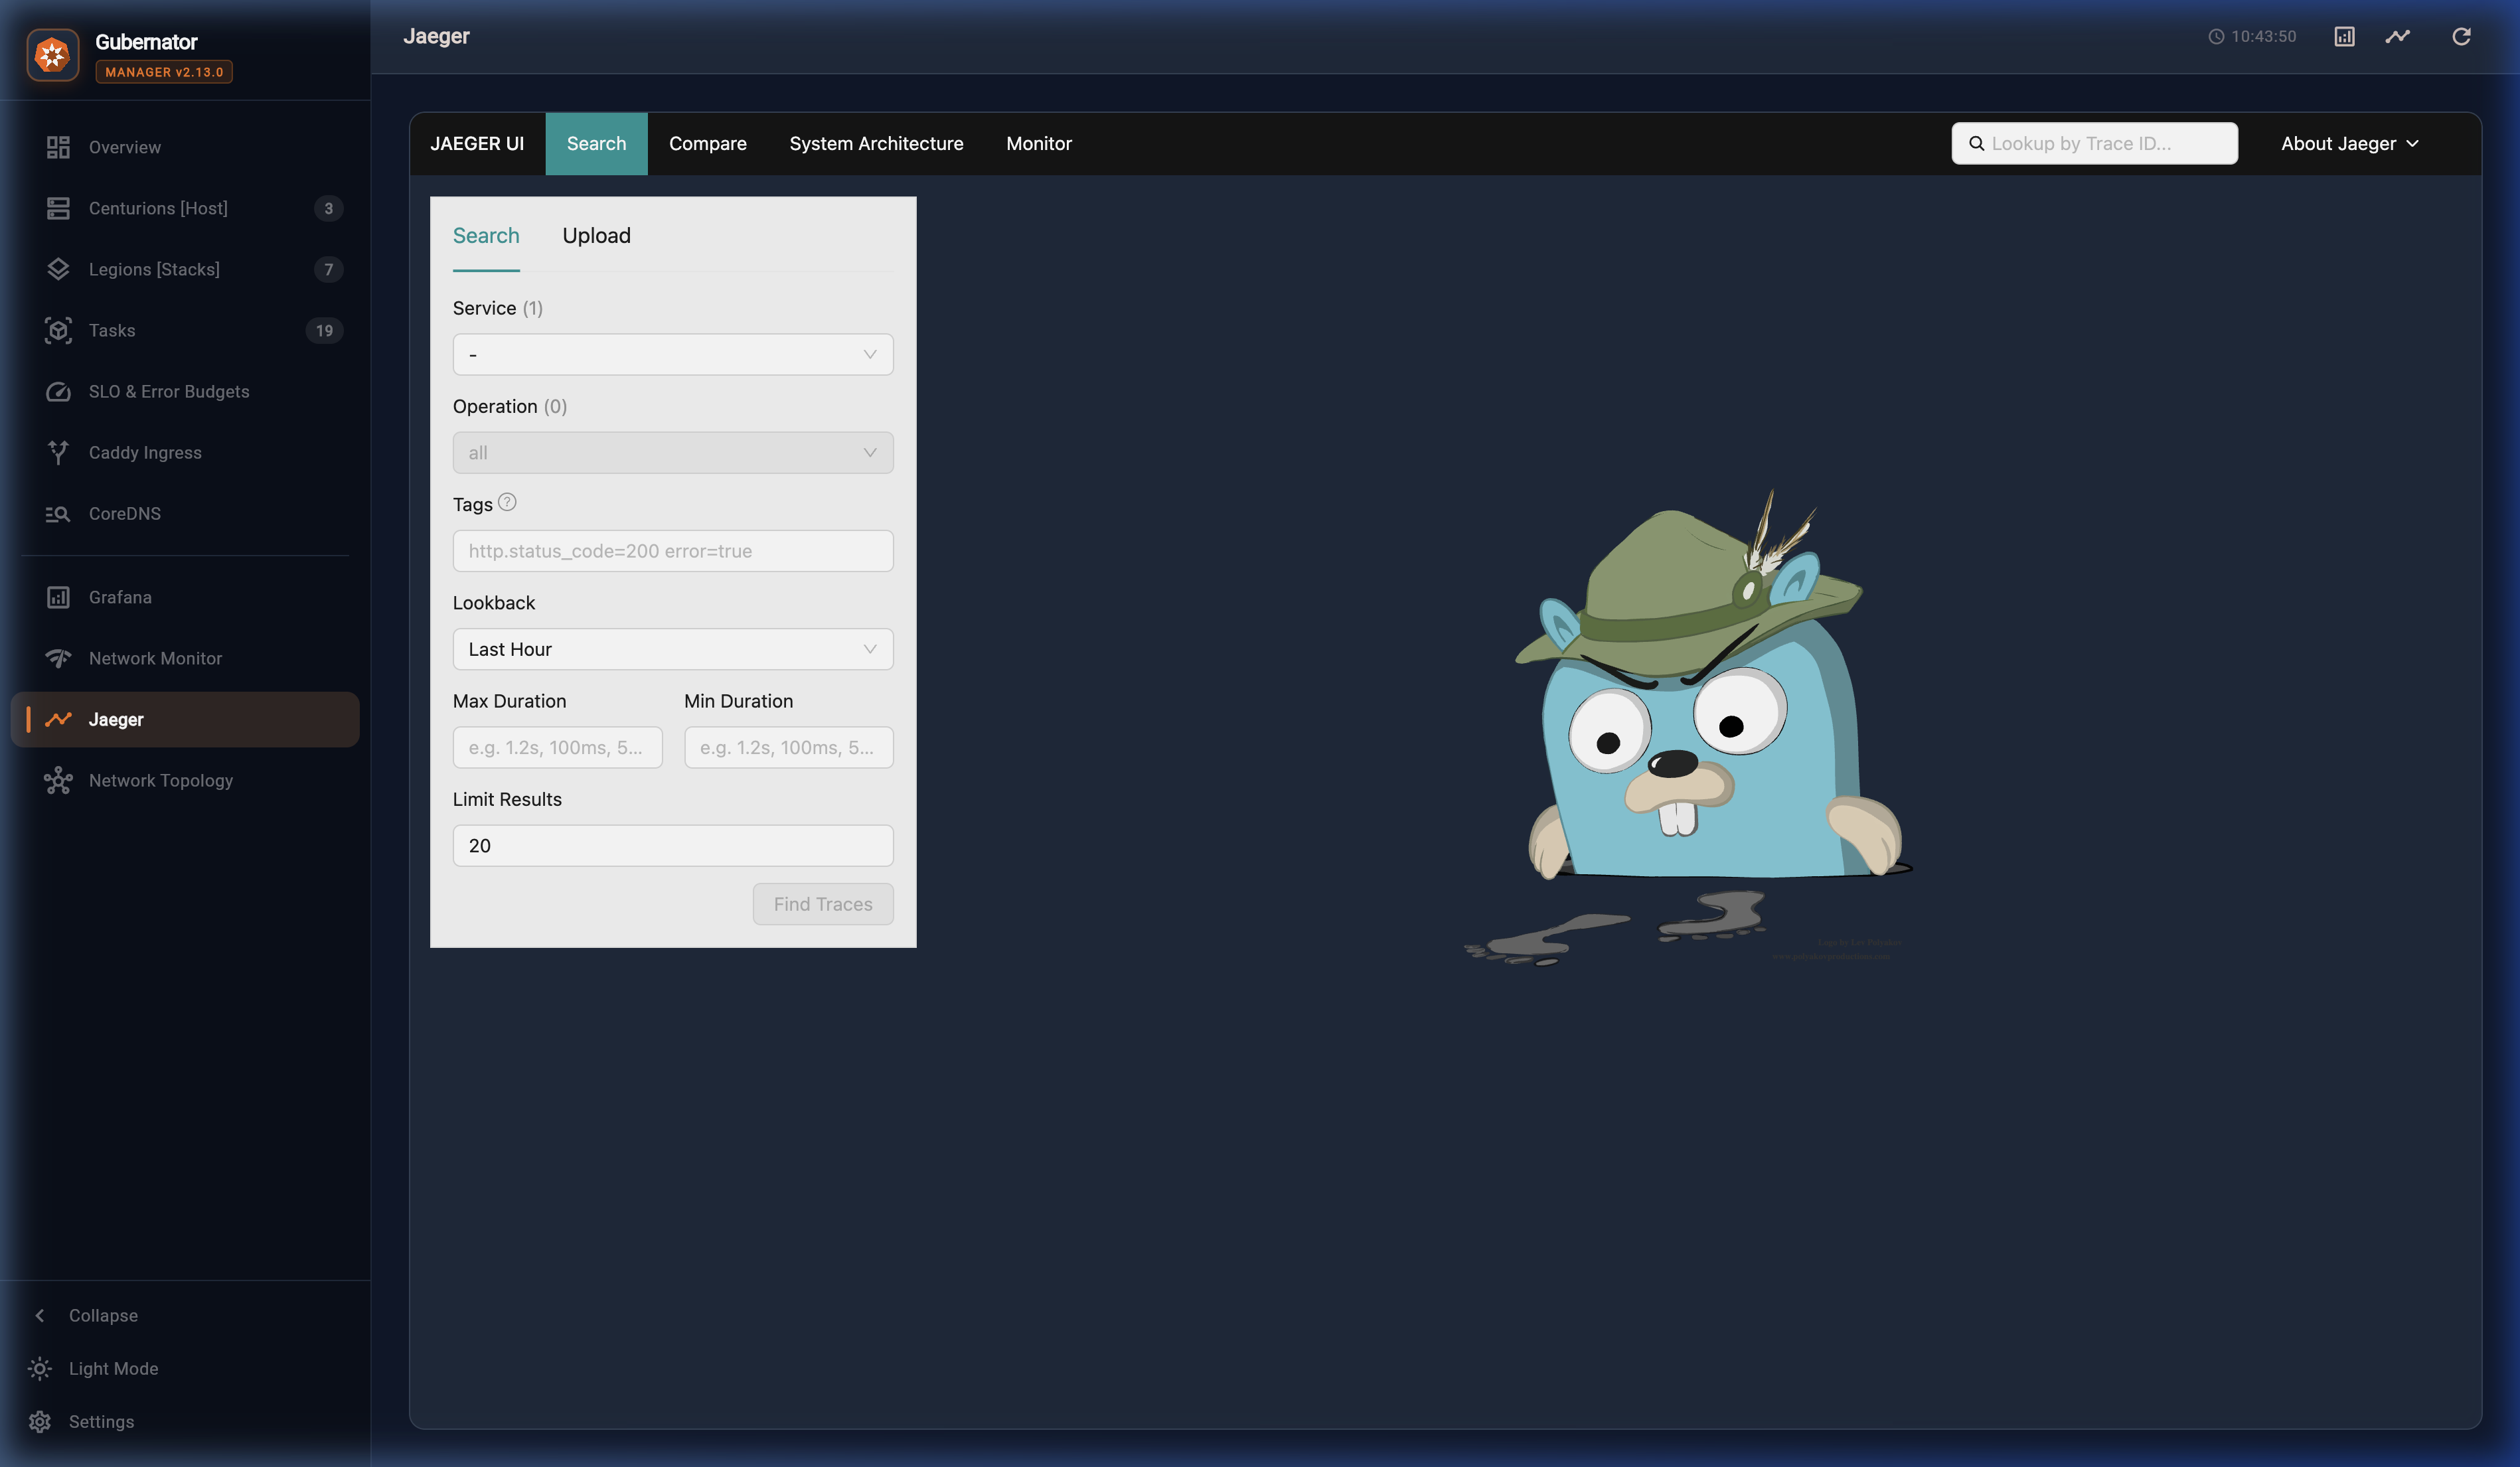The image size is (2520, 1467).
Task: Open the Overview dashboard icon
Action: [58, 147]
